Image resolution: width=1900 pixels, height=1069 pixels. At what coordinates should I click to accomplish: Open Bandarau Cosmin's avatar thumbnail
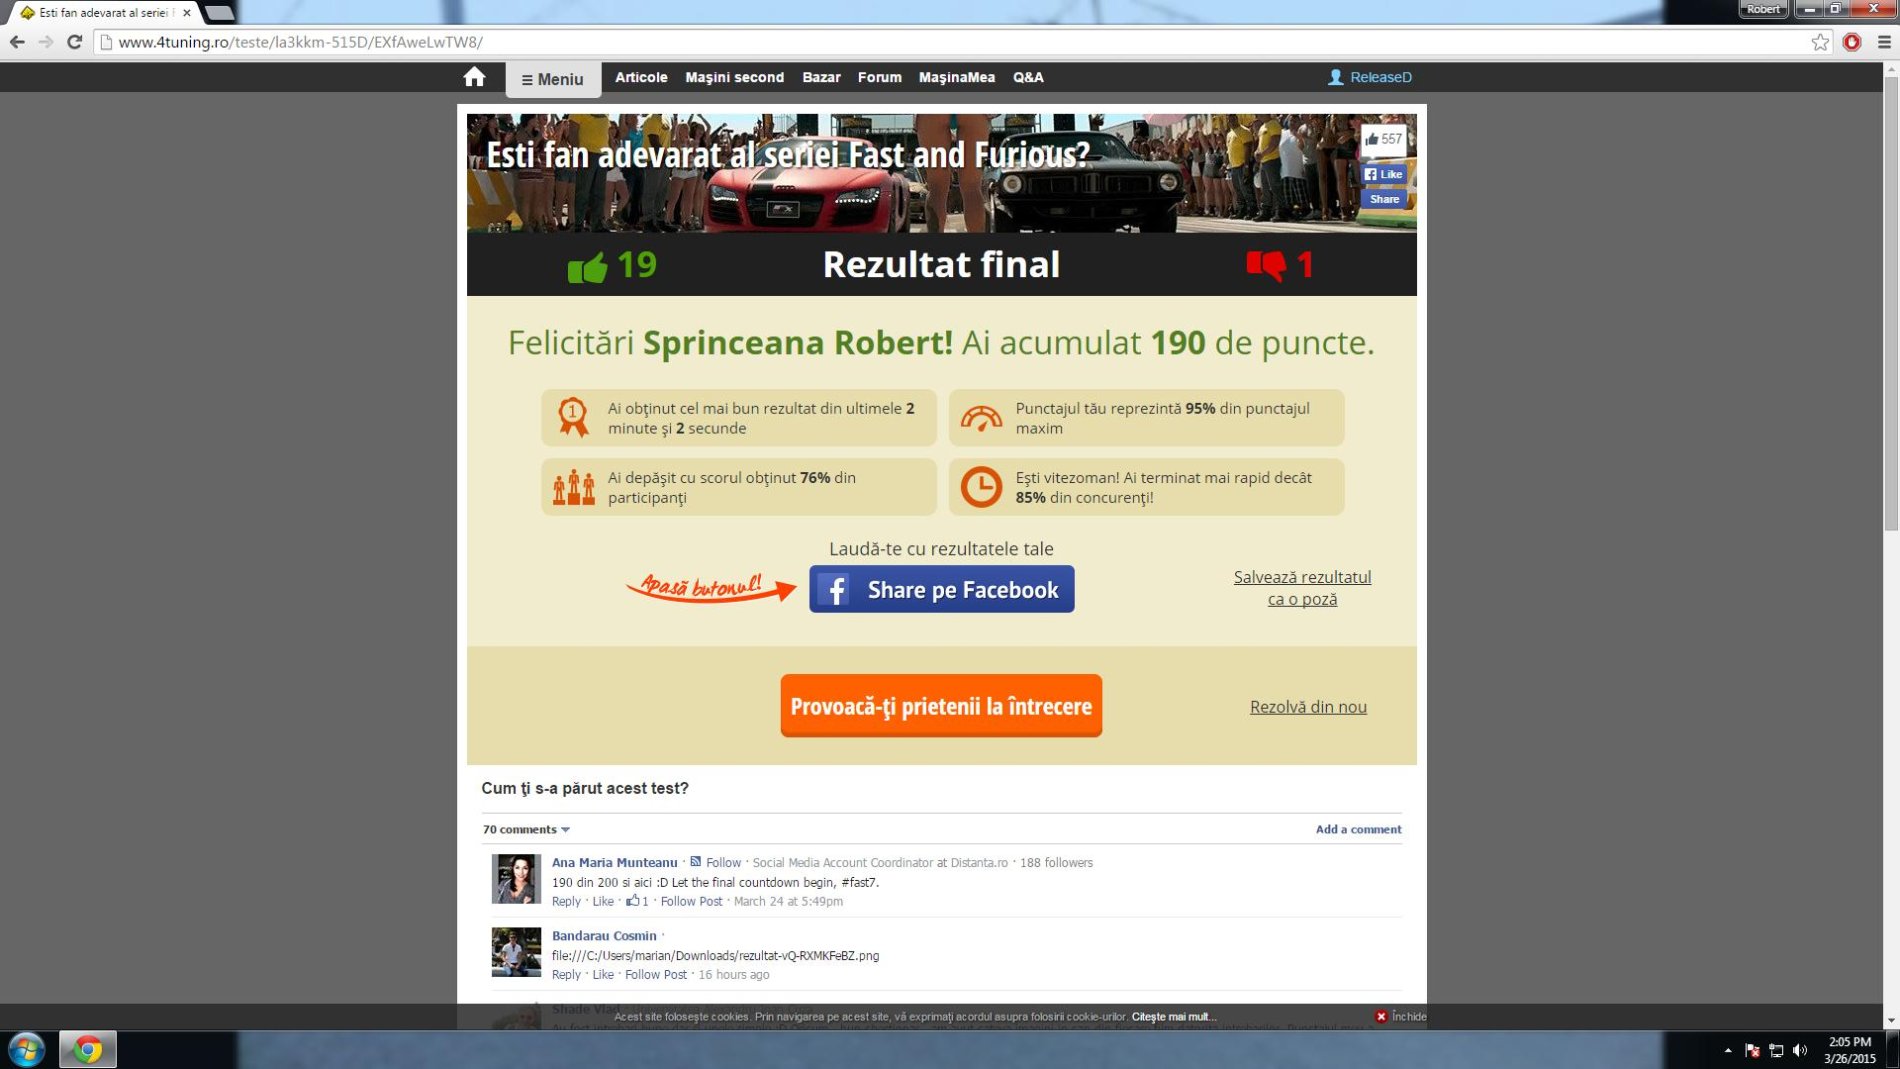pyautogui.click(x=516, y=952)
